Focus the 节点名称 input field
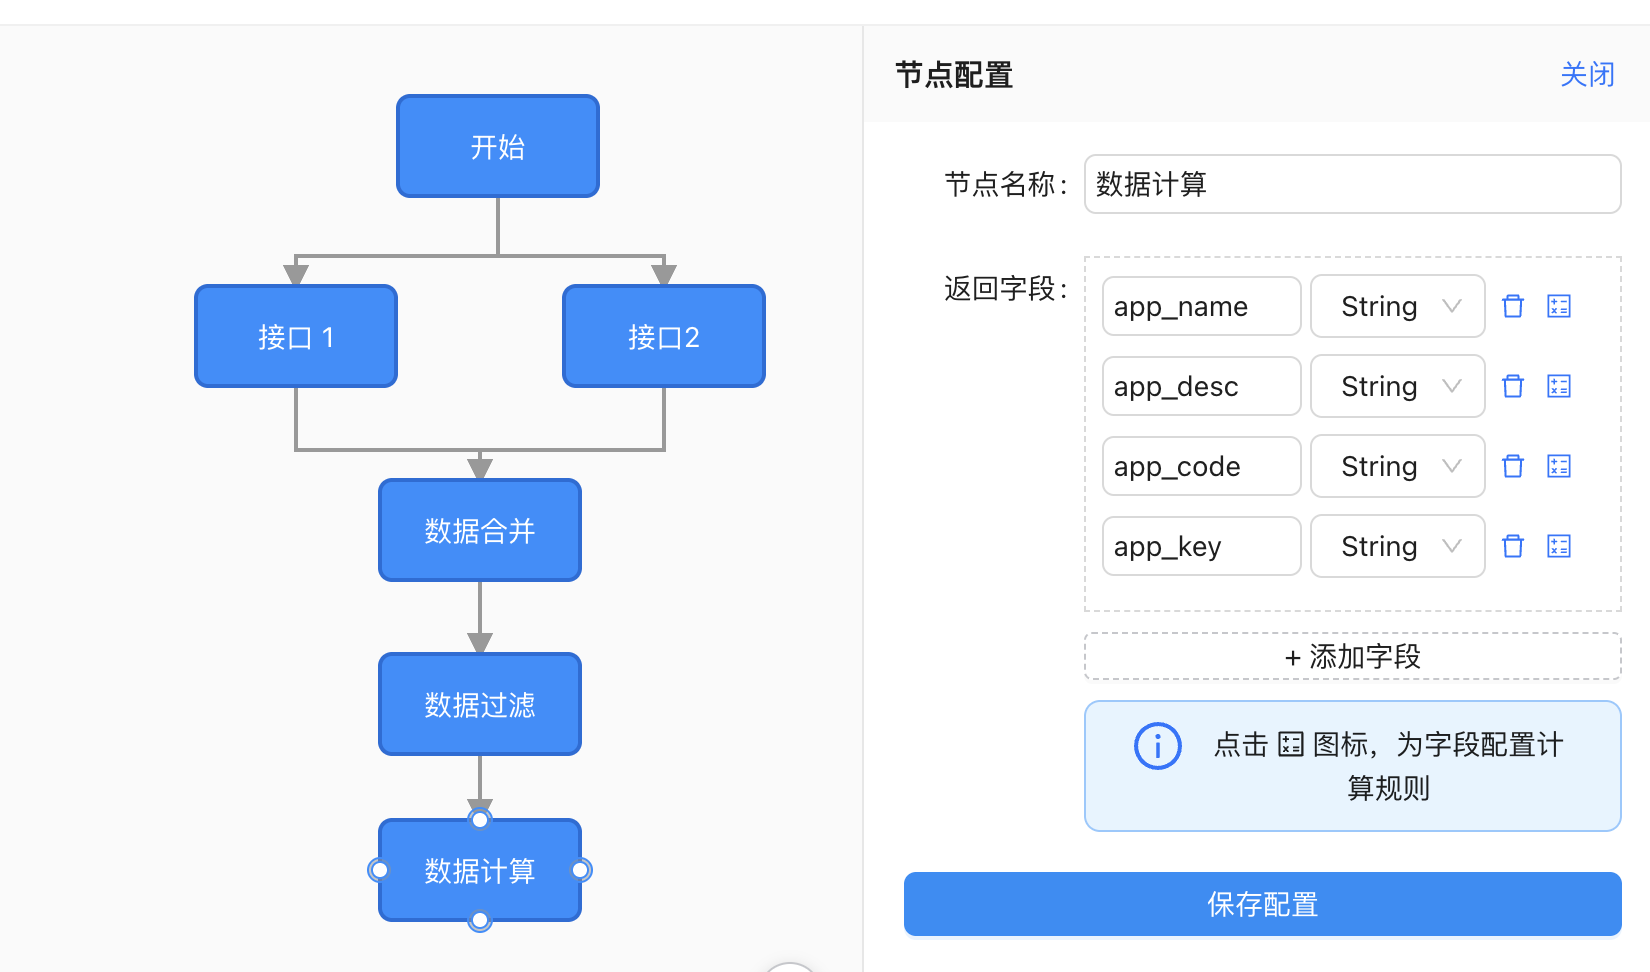This screenshot has height=972, width=1650. pyautogui.click(x=1352, y=184)
